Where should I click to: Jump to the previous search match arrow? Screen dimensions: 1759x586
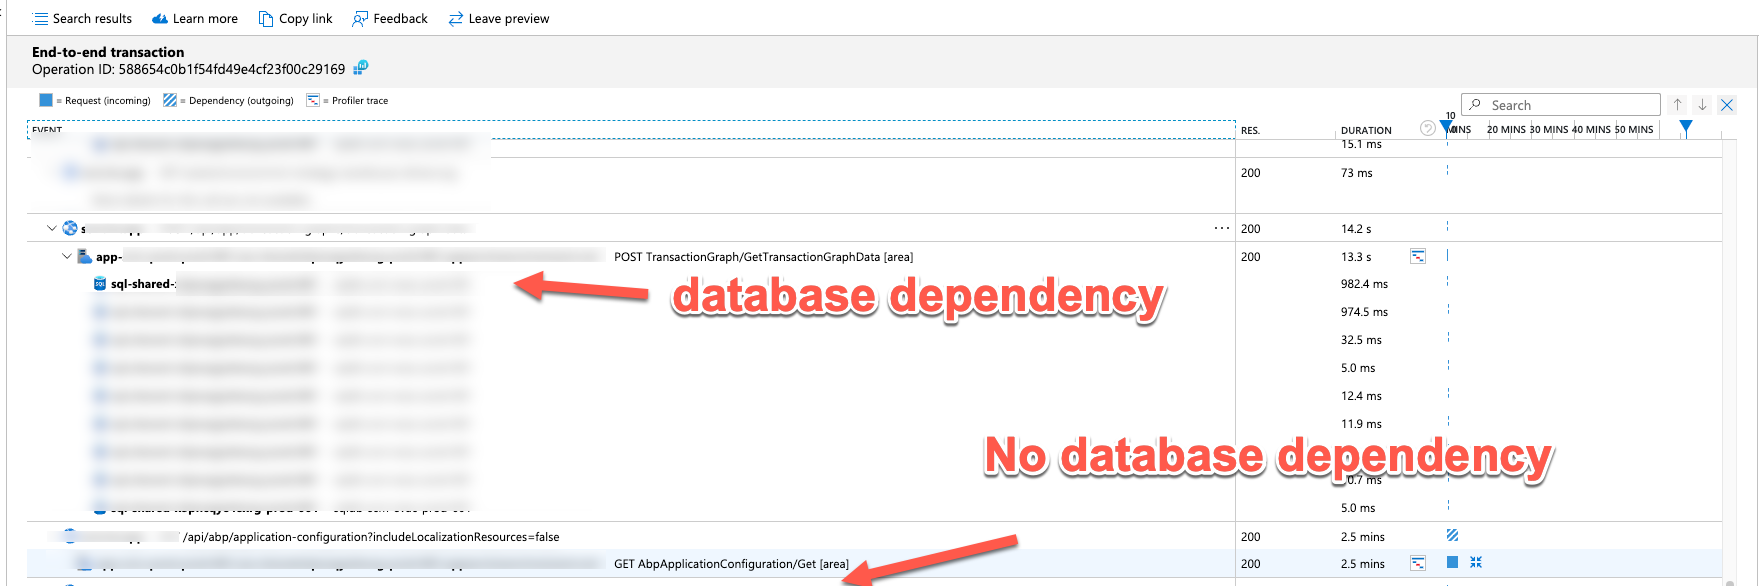coord(1678,105)
